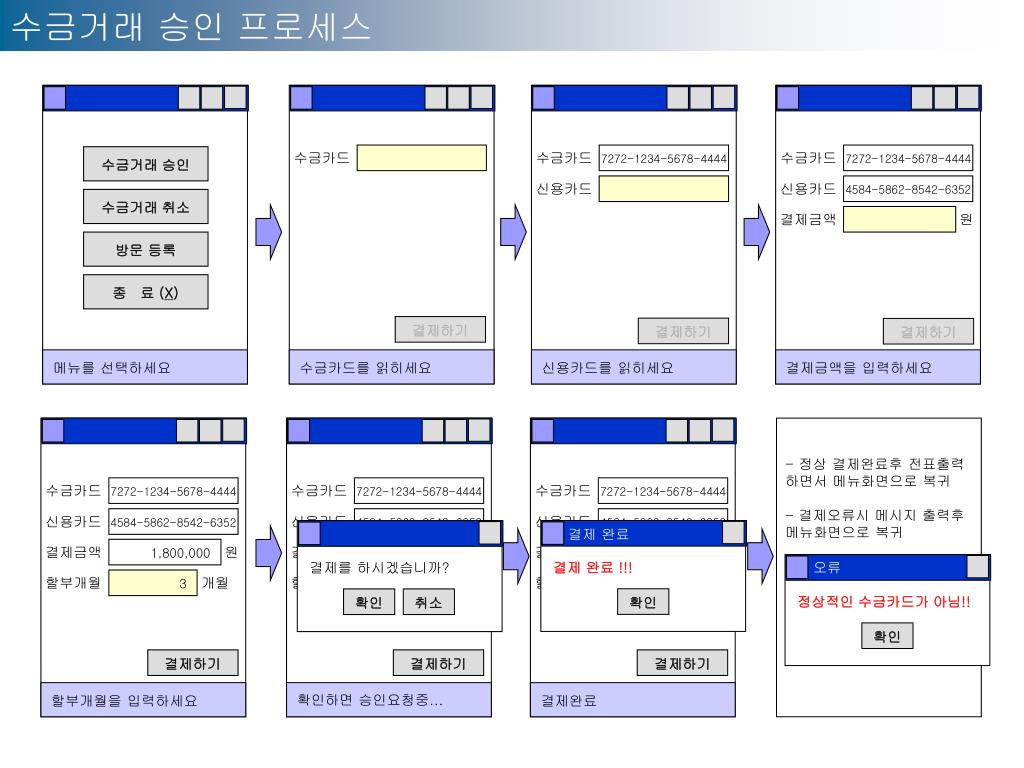Click rightmost gray title button of 메뉴를 선택하세요 window
This screenshot has width=1024, height=768.
pos(235,98)
